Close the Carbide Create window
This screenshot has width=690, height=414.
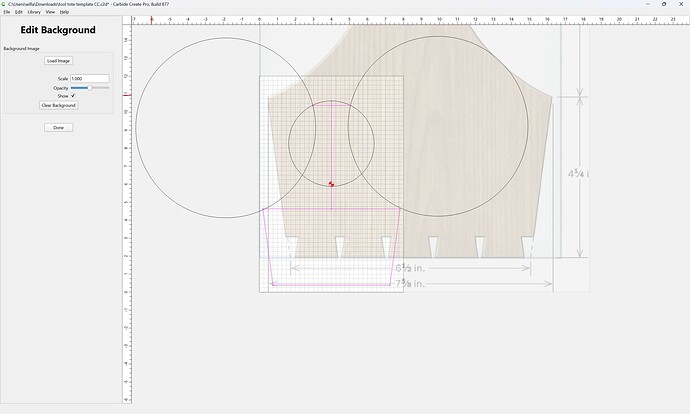click(681, 4)
